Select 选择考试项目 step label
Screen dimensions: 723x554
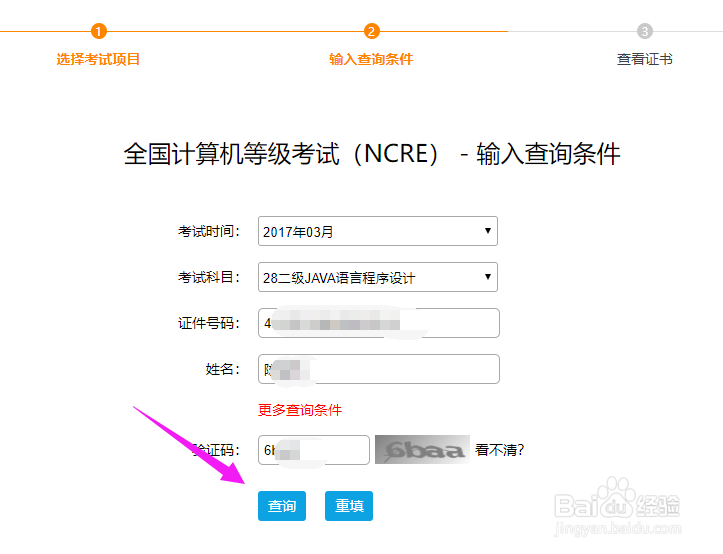98,59
